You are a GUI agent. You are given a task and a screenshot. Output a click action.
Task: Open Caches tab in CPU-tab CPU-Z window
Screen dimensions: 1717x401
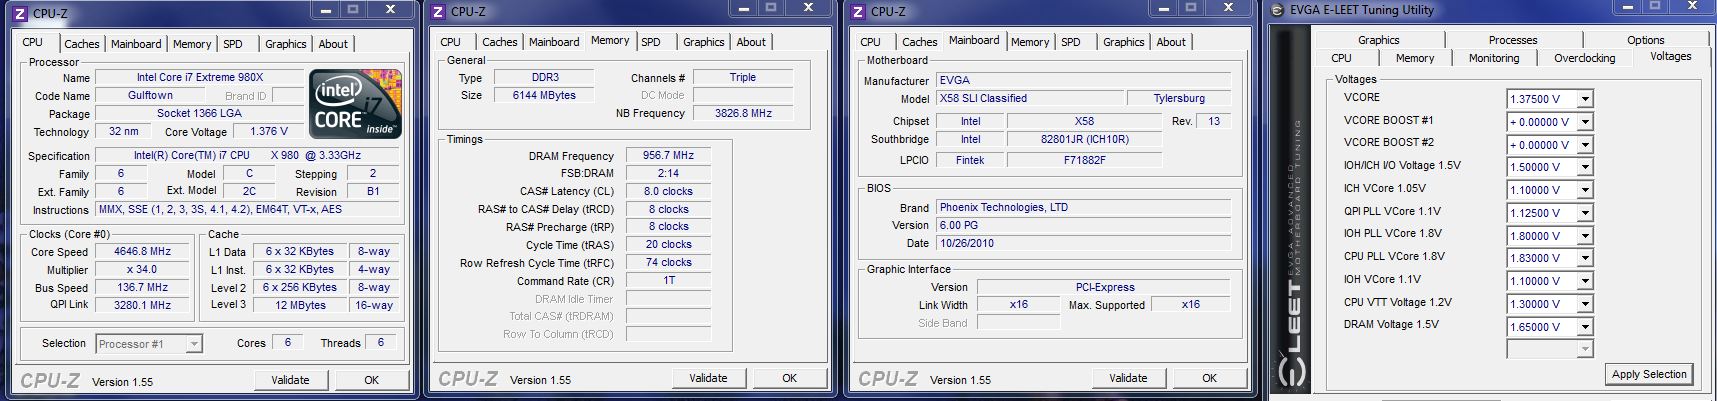tap(82, 44)
